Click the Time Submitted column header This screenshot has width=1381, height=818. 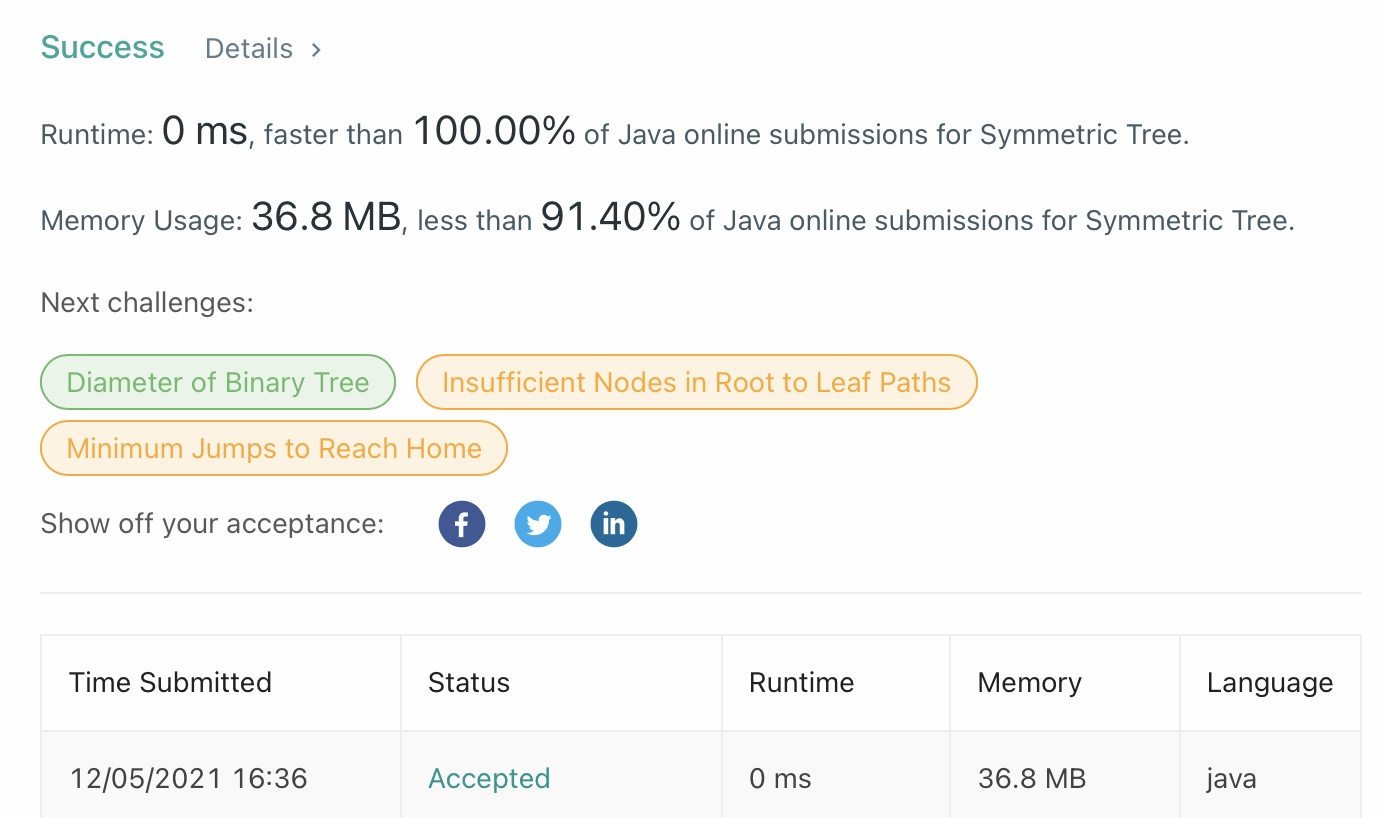pyautogui.click(x=170, y=683)
